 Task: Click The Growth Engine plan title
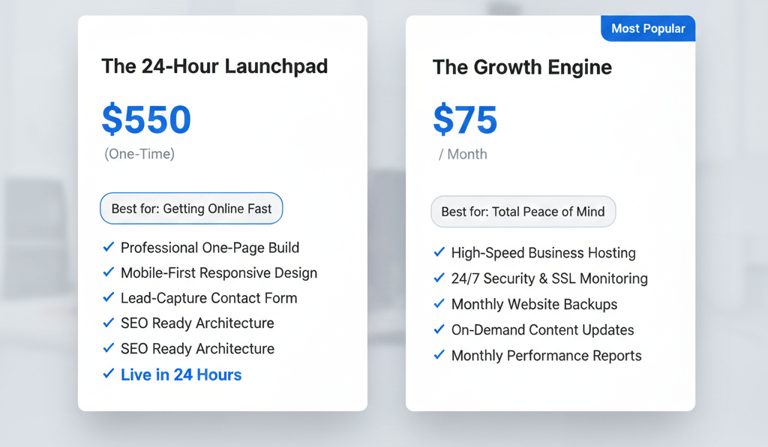tap(522, 68)
